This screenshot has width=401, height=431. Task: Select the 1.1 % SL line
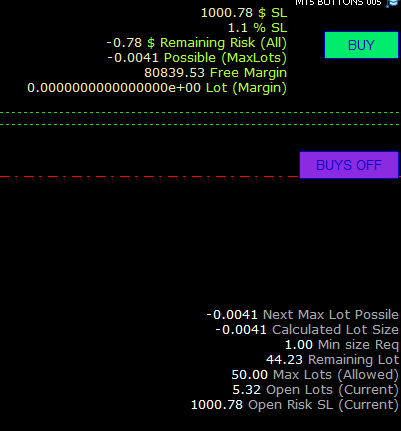click(x=257, y=28)
